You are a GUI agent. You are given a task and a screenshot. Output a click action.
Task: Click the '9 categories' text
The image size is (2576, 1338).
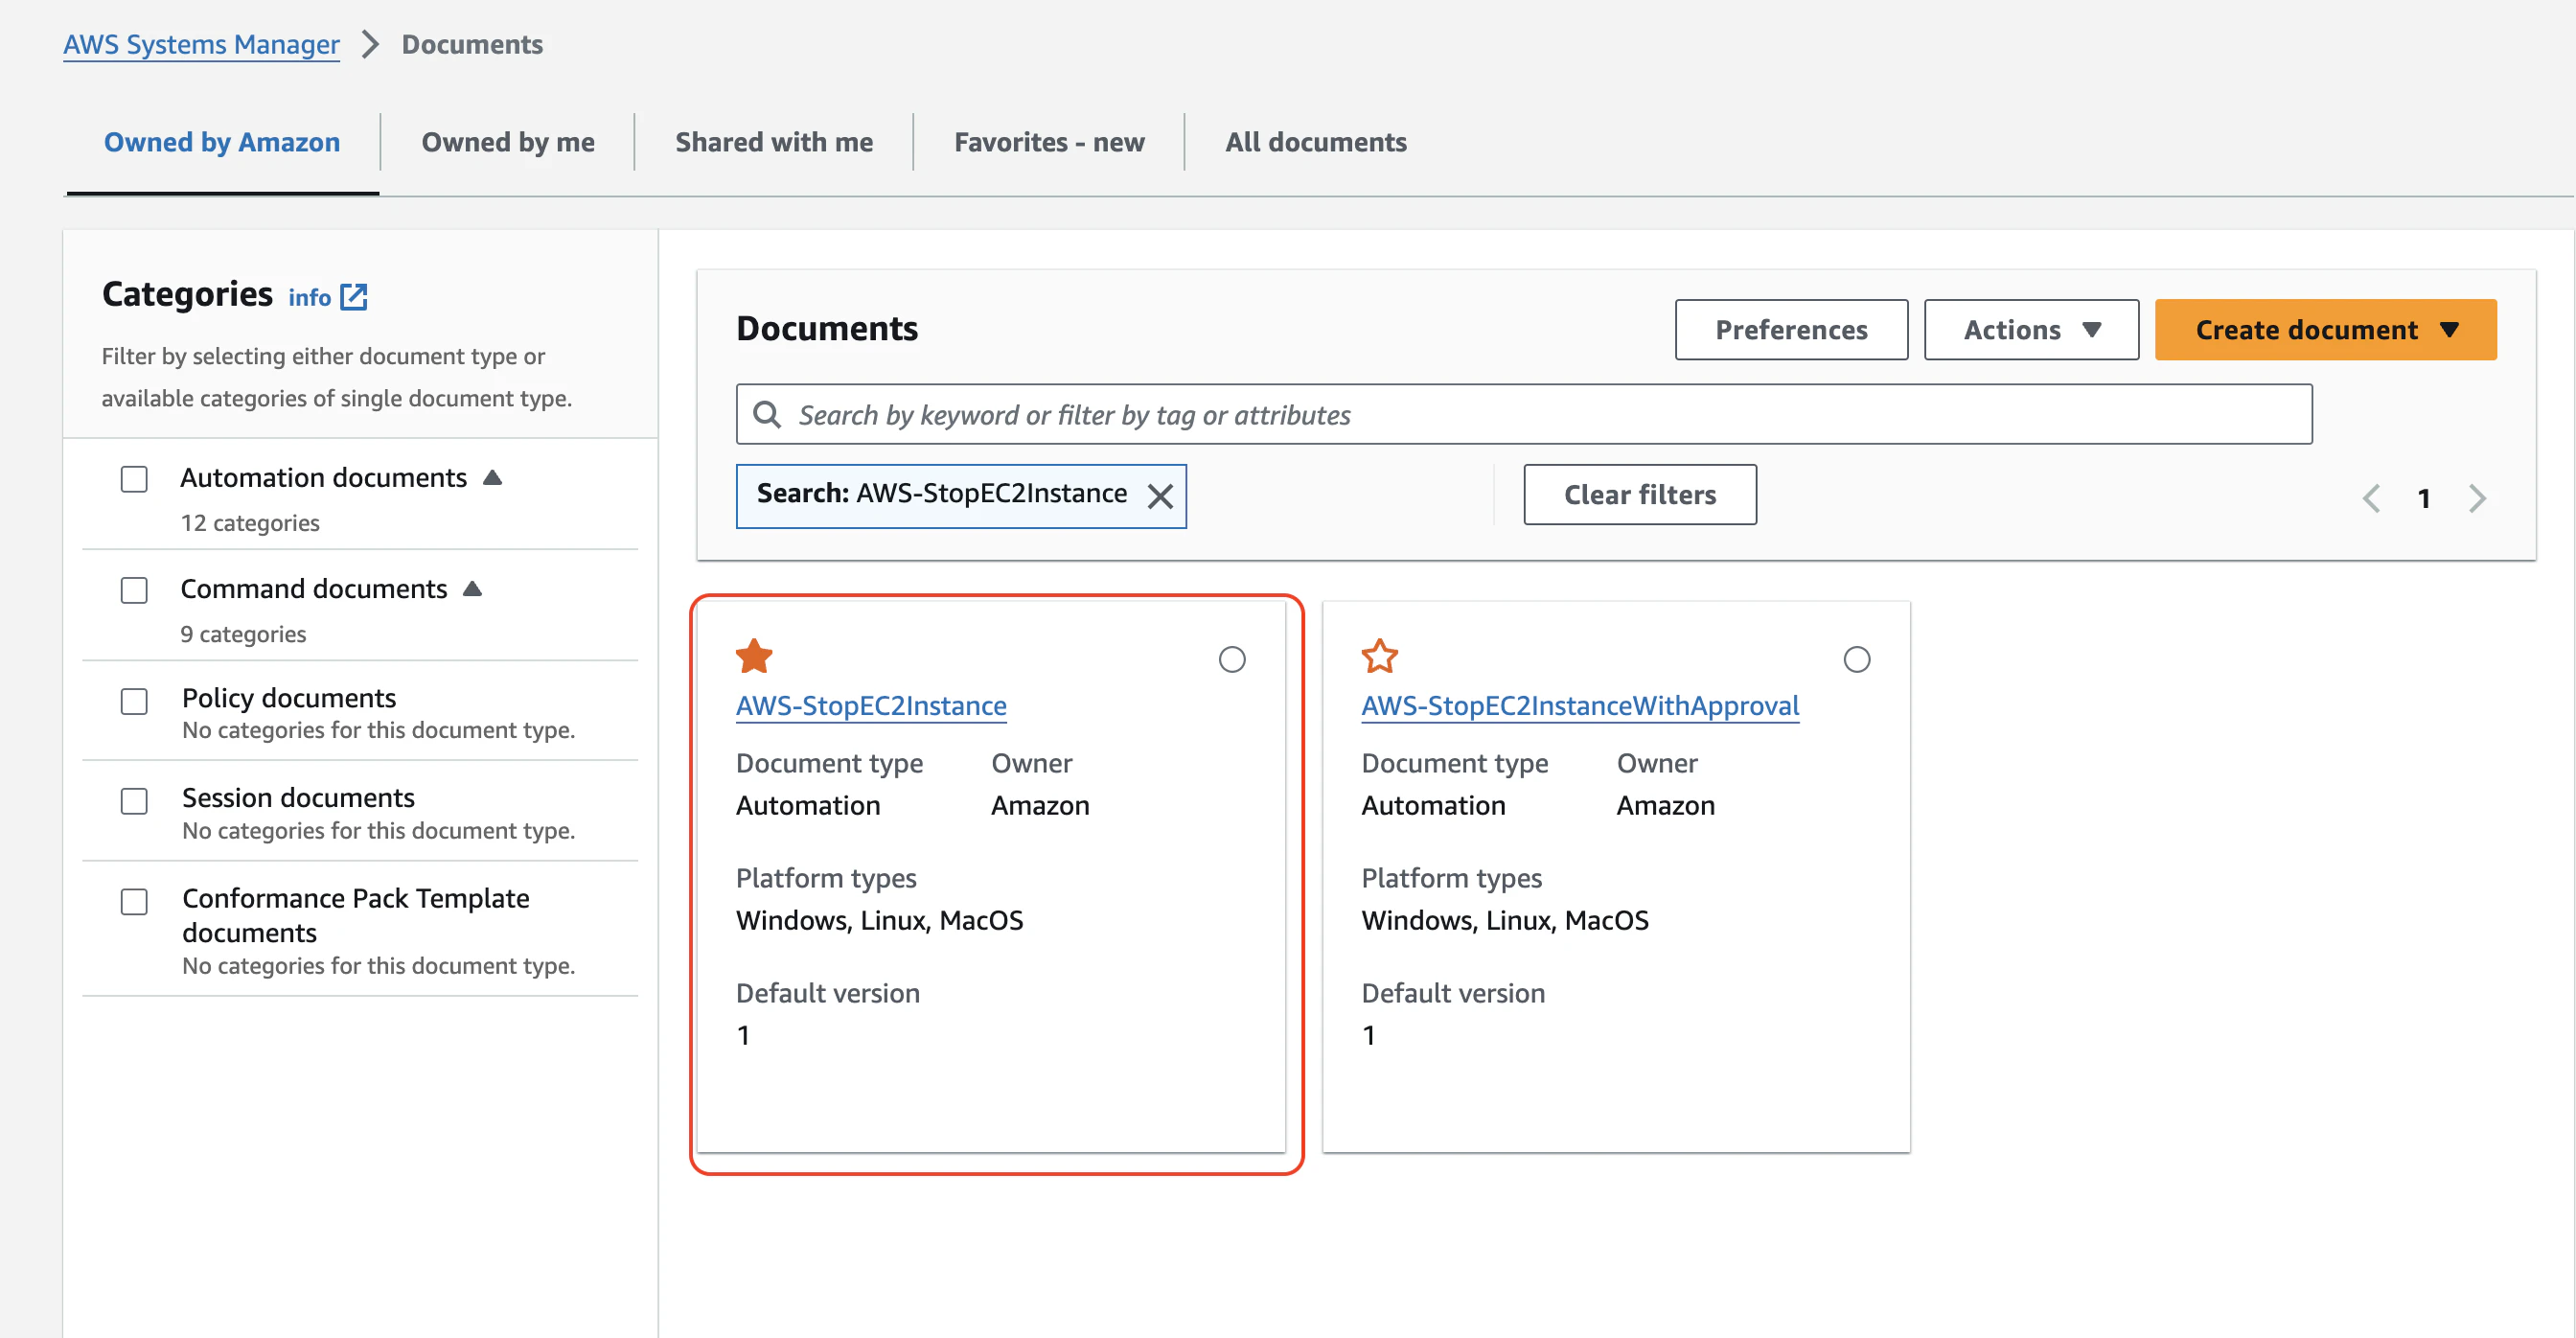243,634
